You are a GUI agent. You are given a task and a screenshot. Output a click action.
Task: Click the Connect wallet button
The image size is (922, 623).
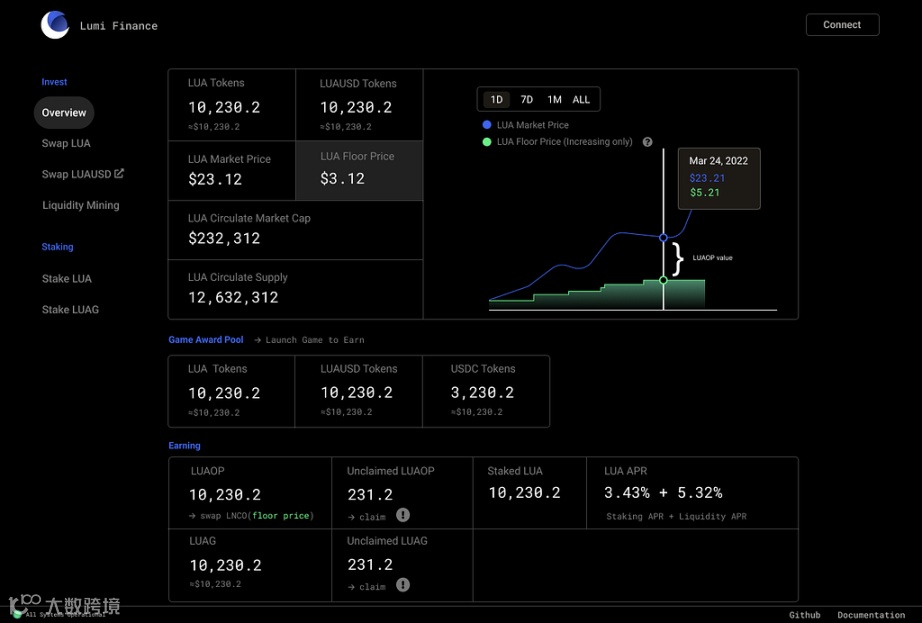click(x=842, y=25)
